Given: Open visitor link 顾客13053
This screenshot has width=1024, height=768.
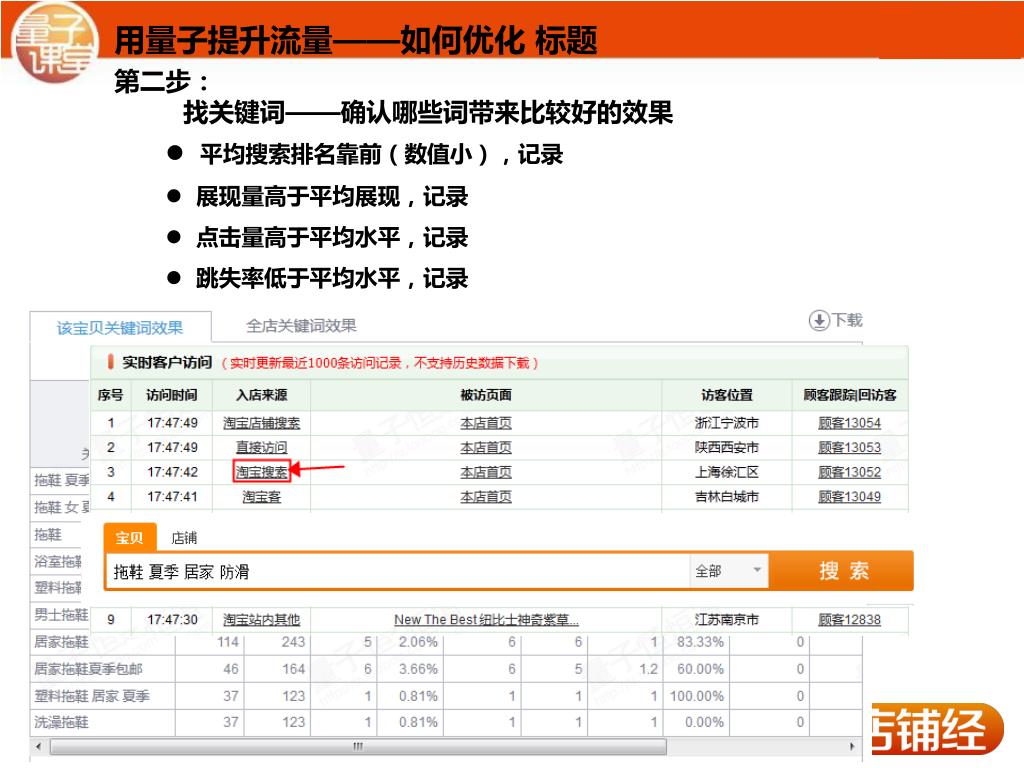Looking at the screenshot, I should (849, 447).
